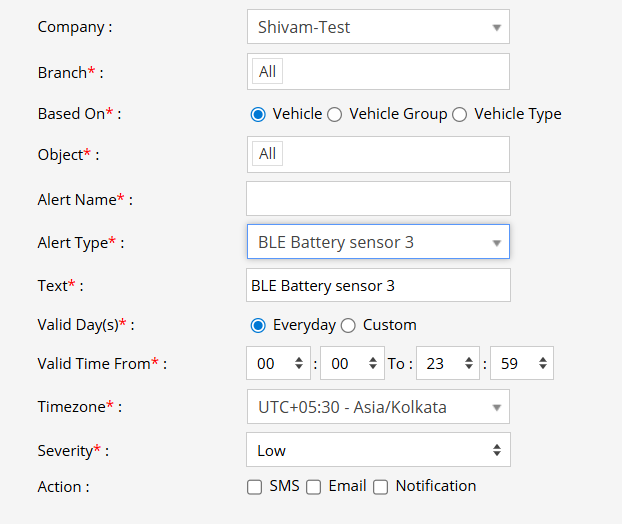Screen dimensions: 622x524
Task: Select Everyday for Valid Days
Action: tap(258, 325)
